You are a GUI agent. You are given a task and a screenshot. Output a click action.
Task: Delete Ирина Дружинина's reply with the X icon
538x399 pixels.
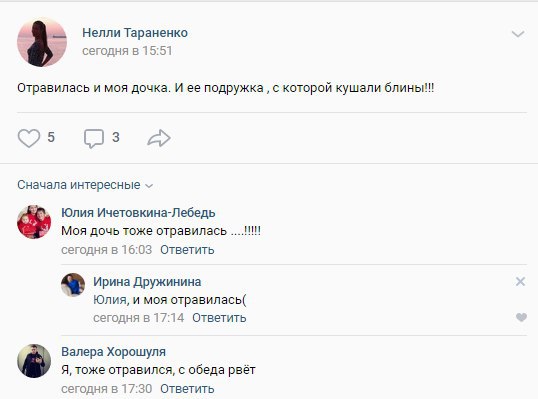point(521,282)
